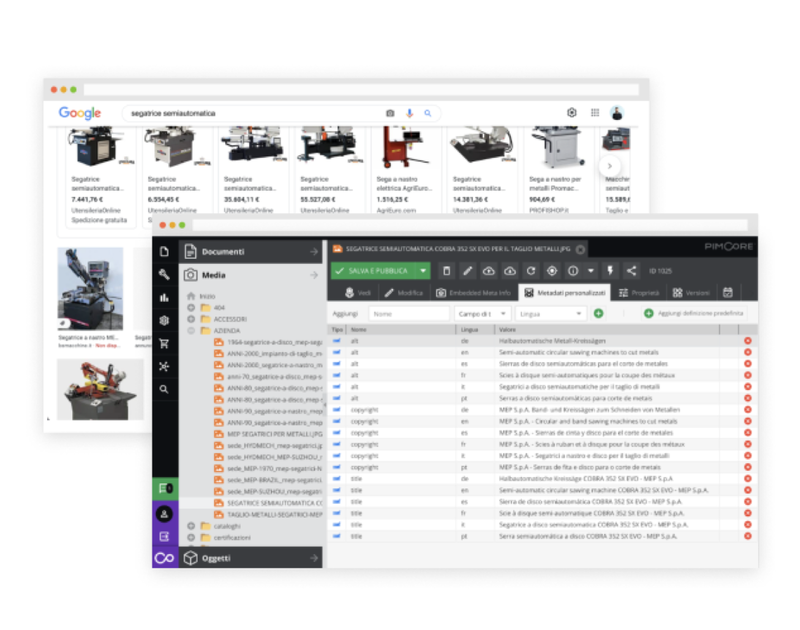
Task: Click the Pimcore infinity logo icon
Action: (164, 558)
